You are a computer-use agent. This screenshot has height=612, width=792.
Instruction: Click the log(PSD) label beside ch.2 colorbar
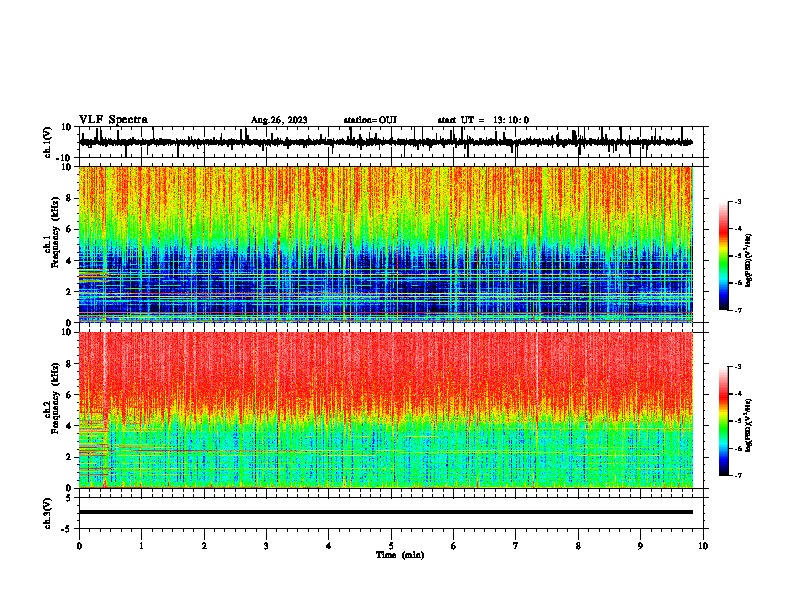[748, 425]
